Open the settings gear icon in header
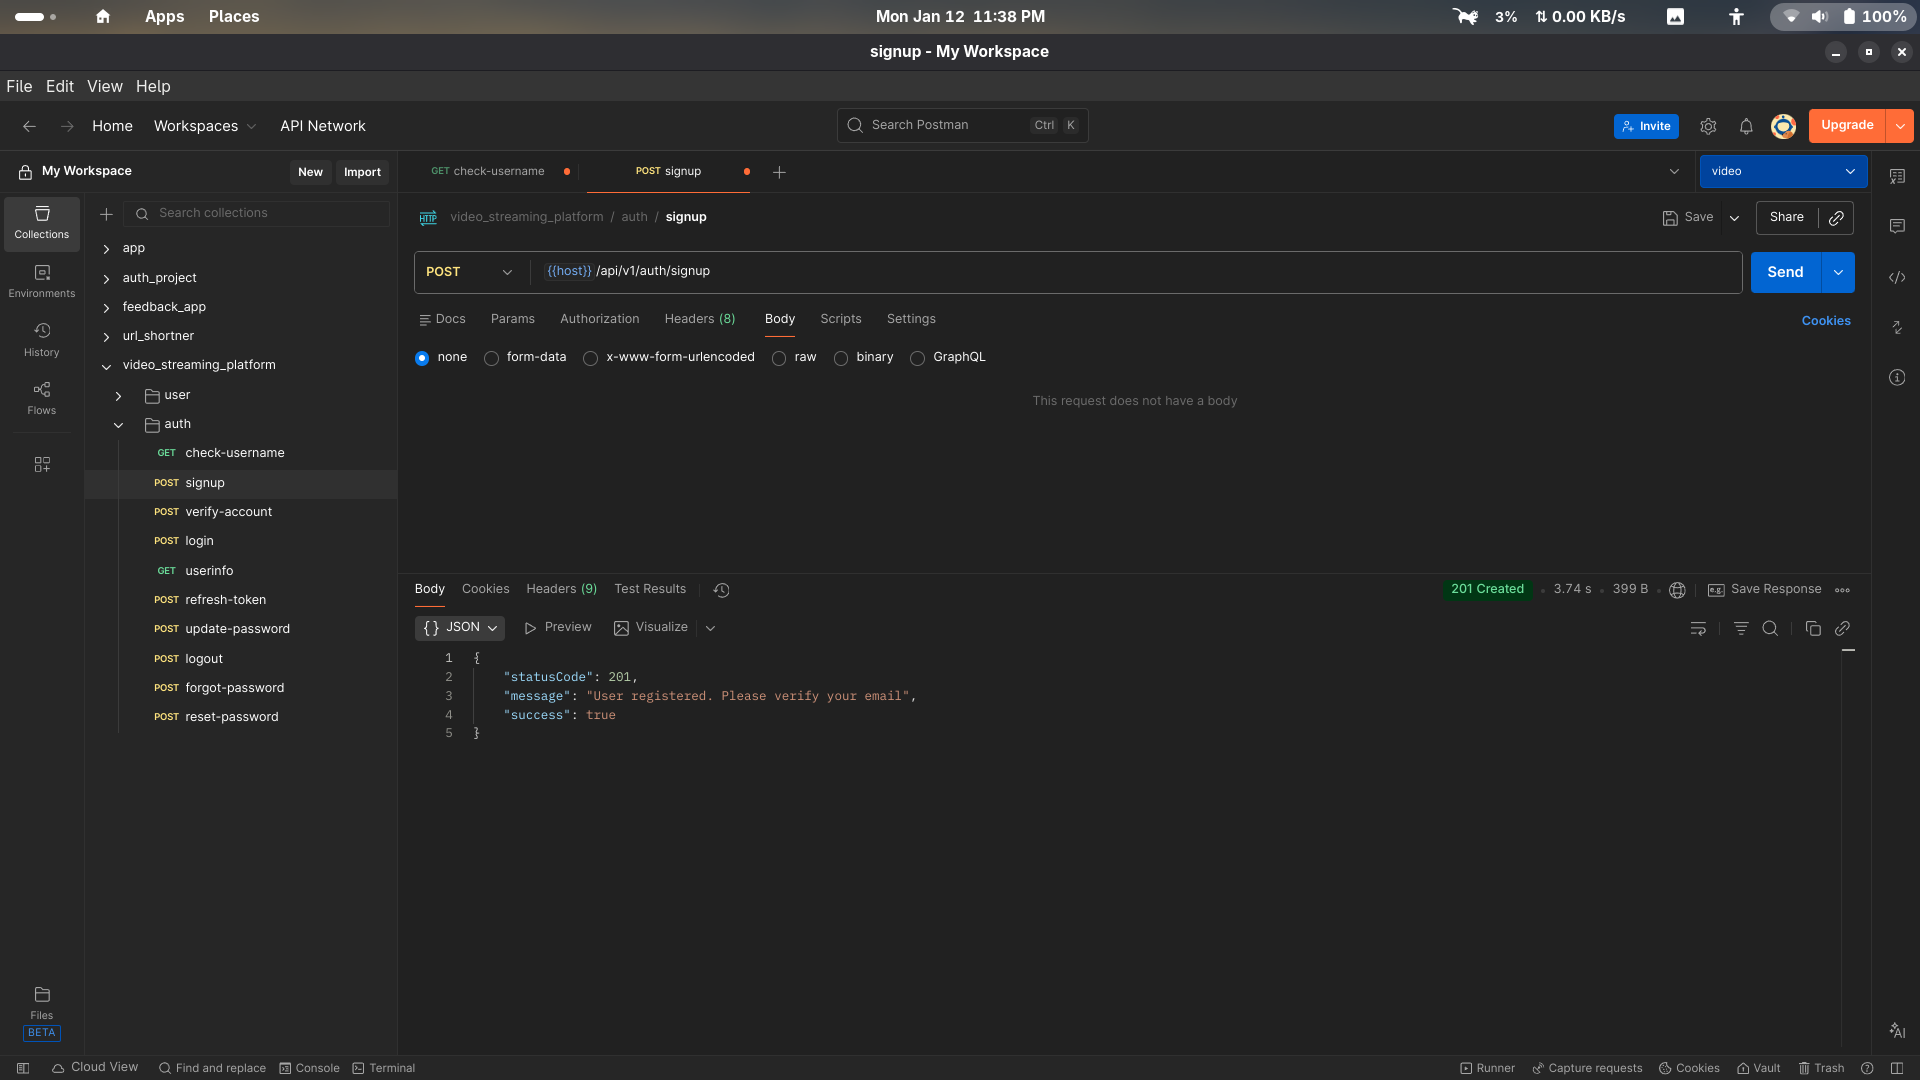 (1707, 126)
